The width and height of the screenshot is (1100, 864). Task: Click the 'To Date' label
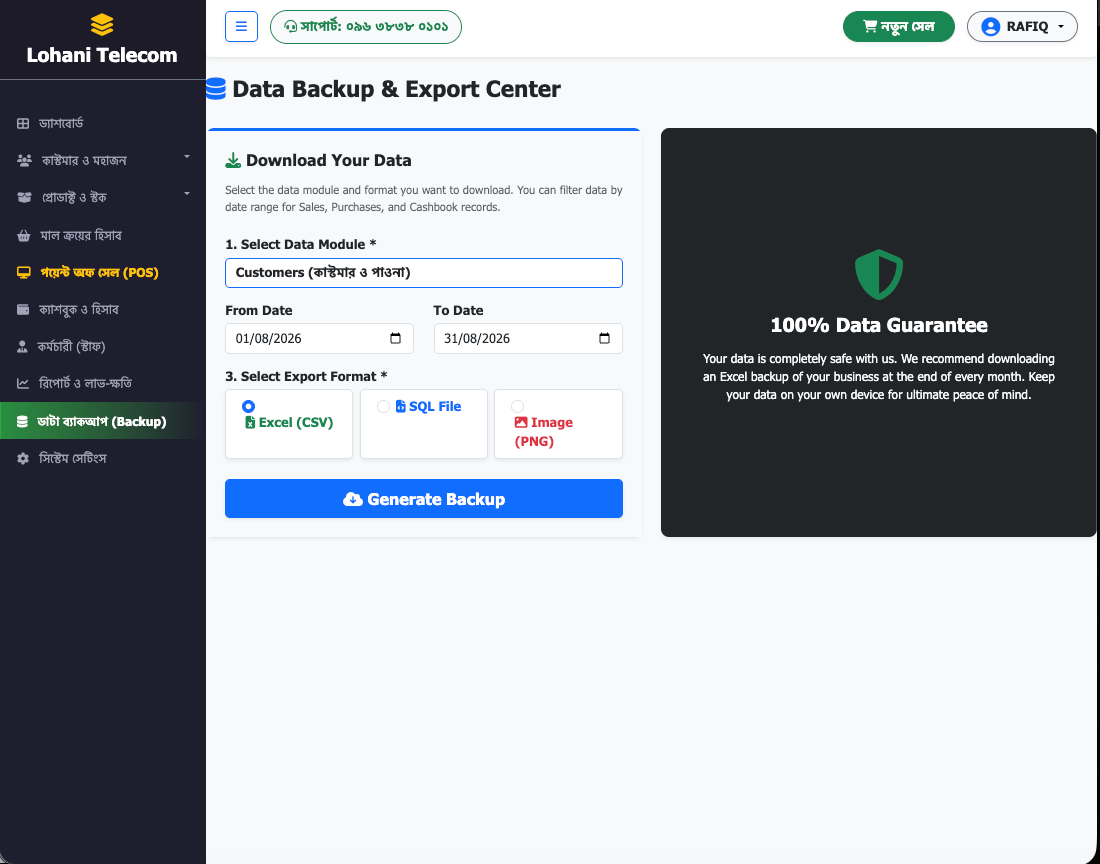point(458,311)
